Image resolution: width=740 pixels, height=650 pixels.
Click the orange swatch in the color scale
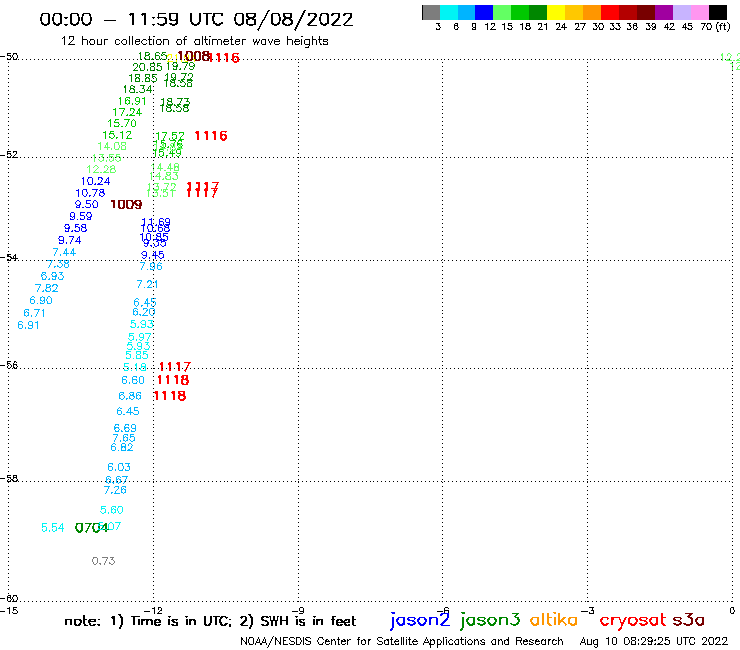coord(592,12)
